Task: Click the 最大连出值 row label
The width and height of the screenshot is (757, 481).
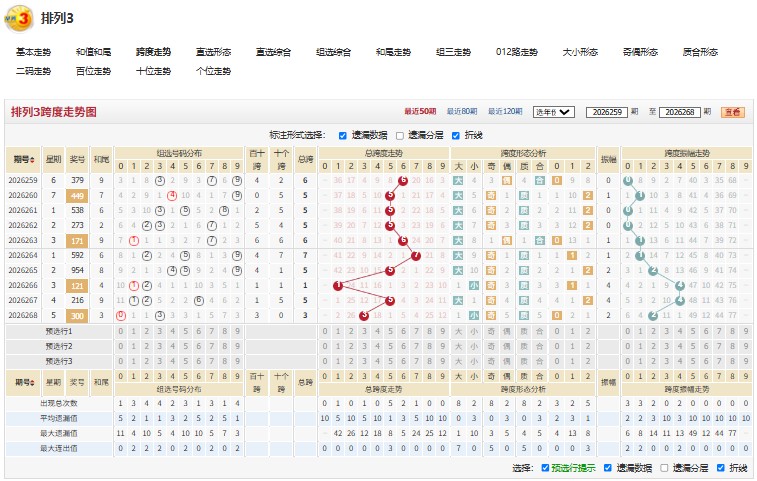Action: (x=59, y=449)
